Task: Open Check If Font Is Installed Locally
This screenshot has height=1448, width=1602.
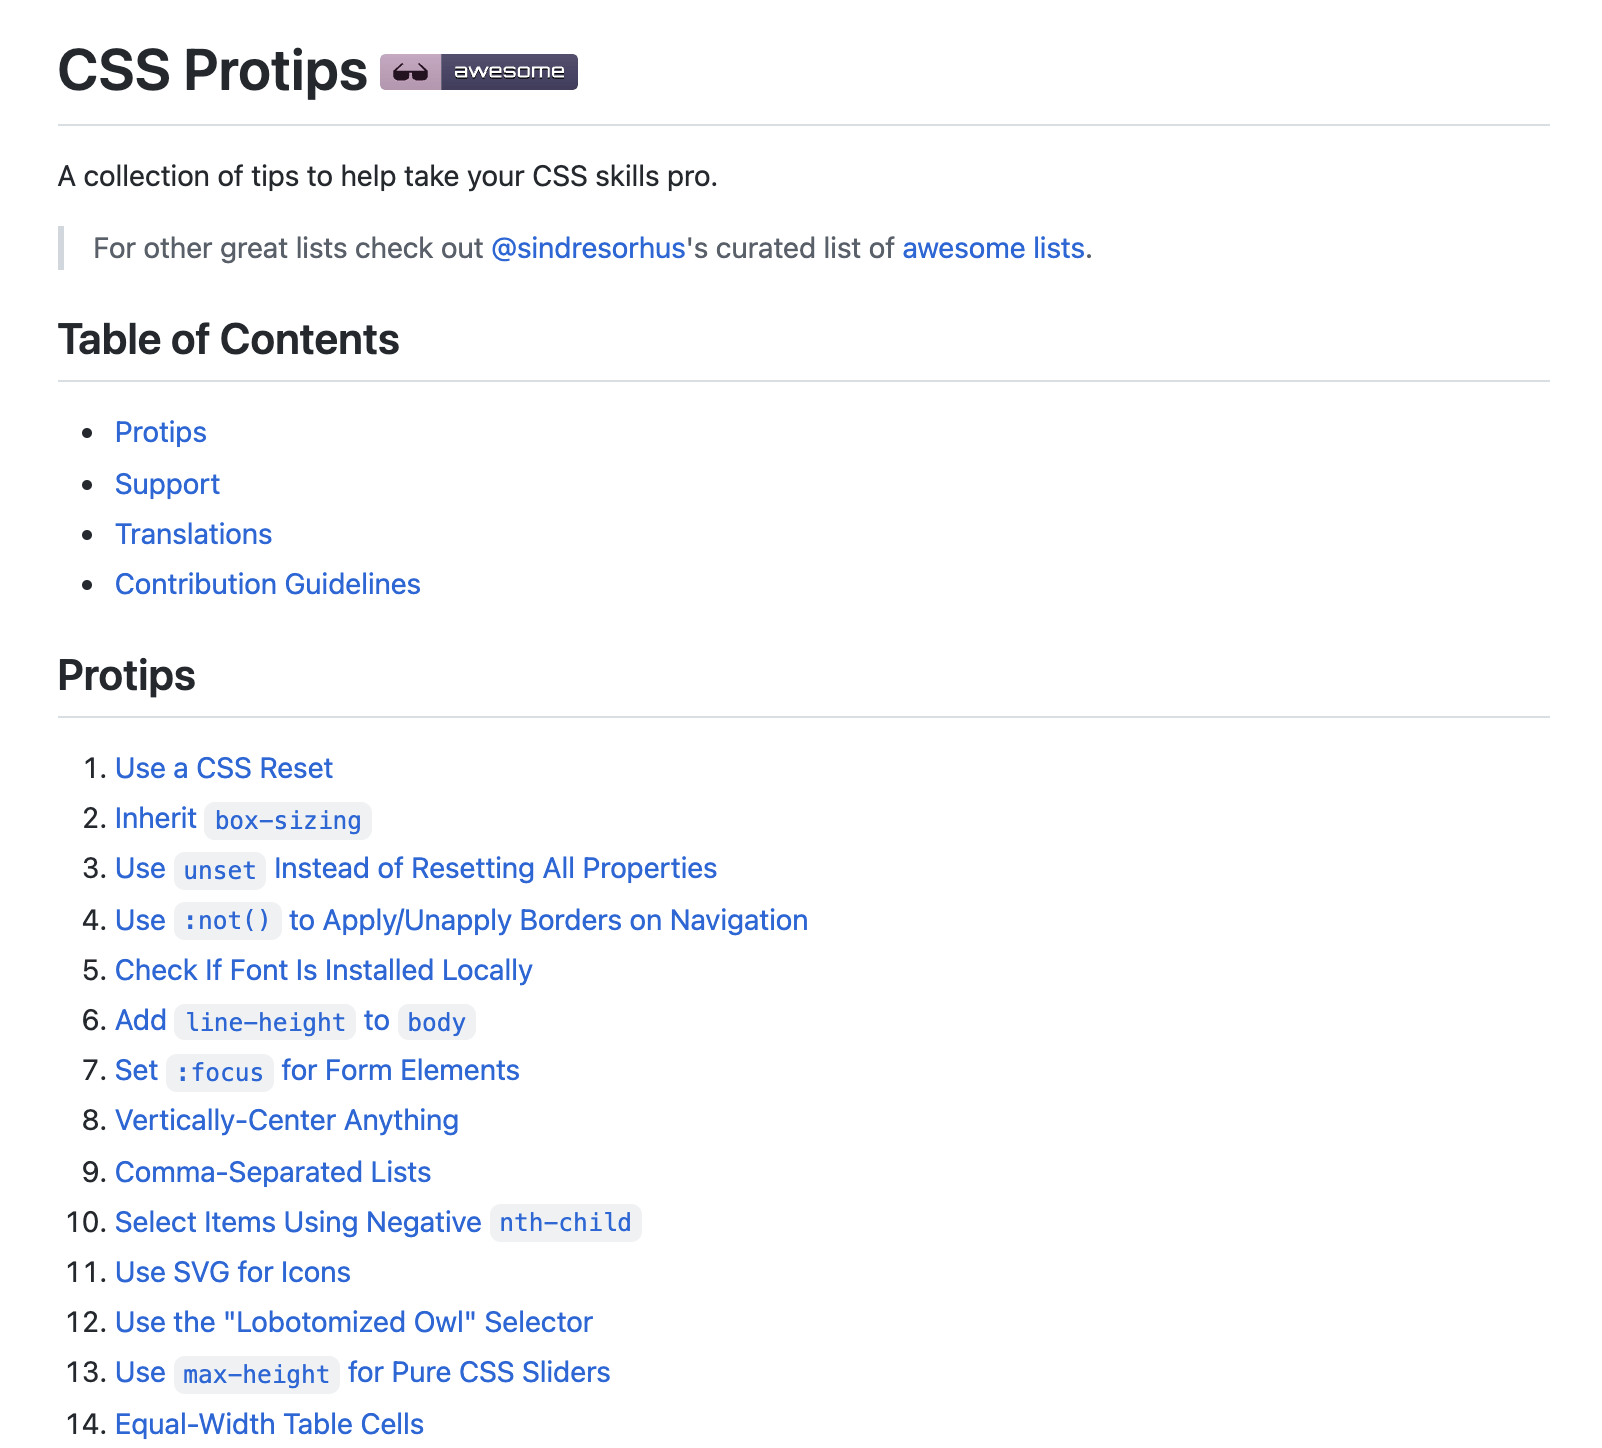Action: (324, 970)
